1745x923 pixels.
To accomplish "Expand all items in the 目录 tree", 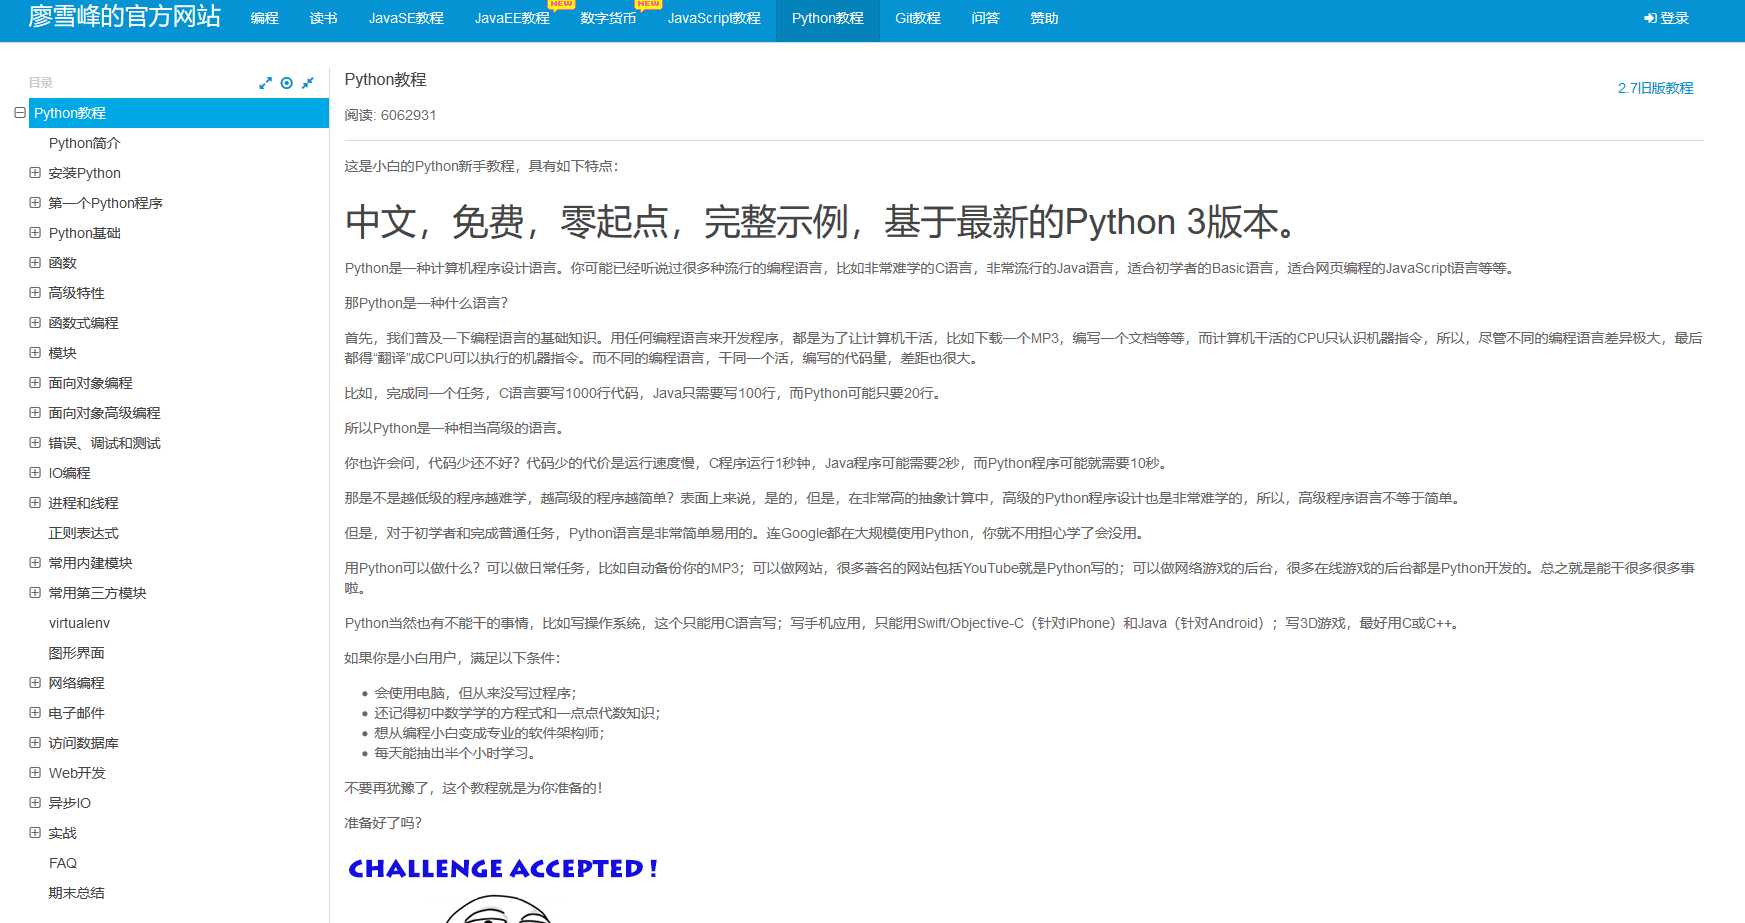I will (265, 83).
